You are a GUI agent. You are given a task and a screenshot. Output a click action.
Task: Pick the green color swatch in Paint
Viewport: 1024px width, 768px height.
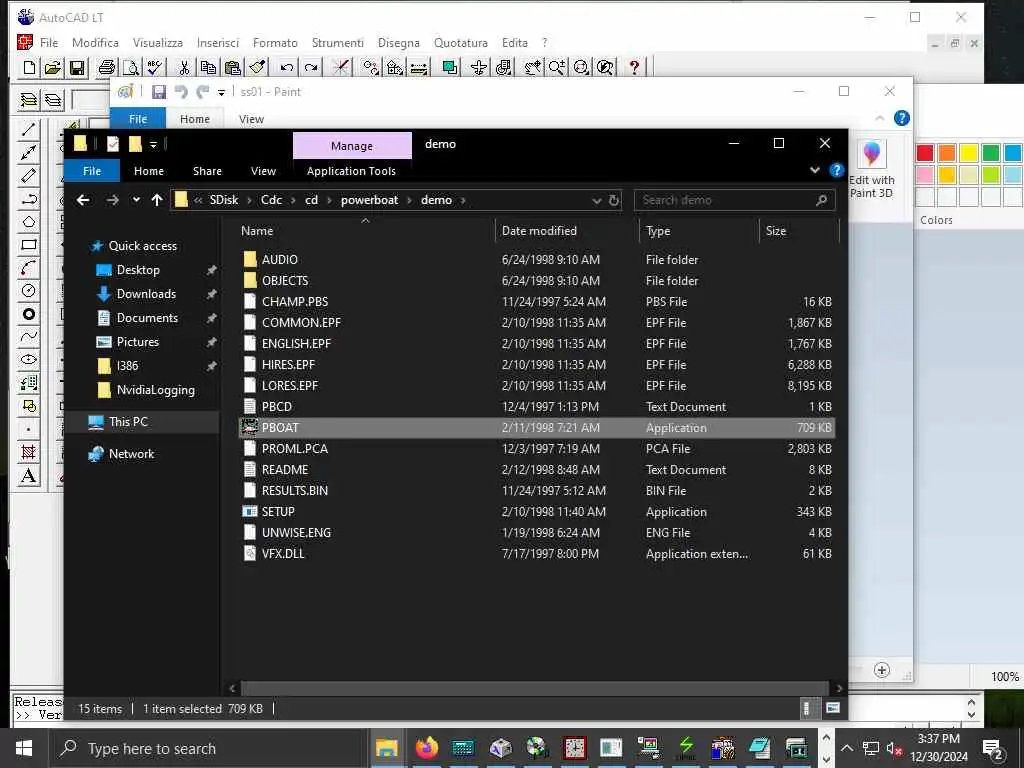[x=991, y=153]
